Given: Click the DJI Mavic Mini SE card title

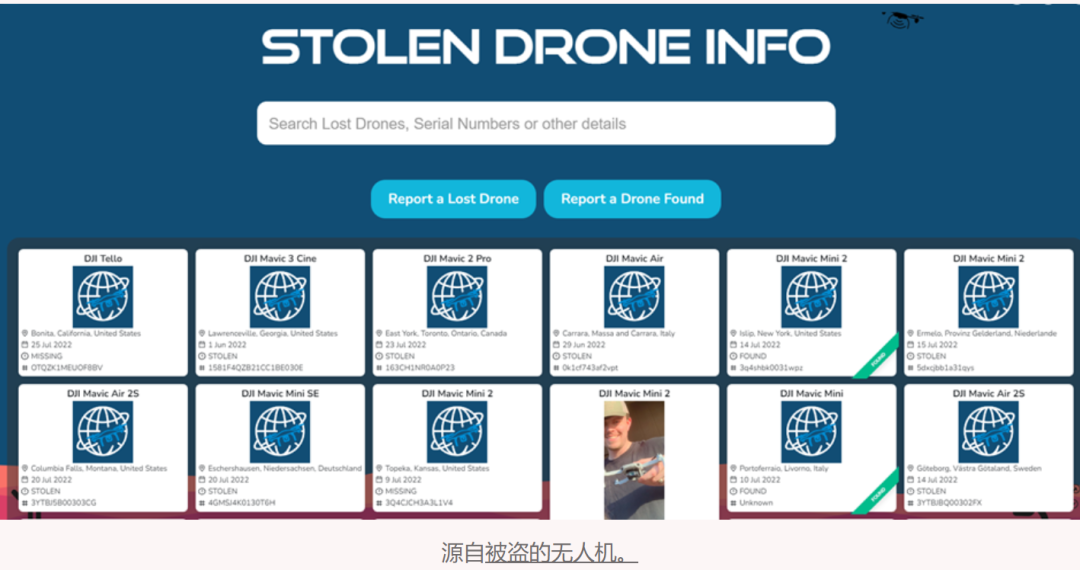Looking at the screenshot, I should pos(280,393).
